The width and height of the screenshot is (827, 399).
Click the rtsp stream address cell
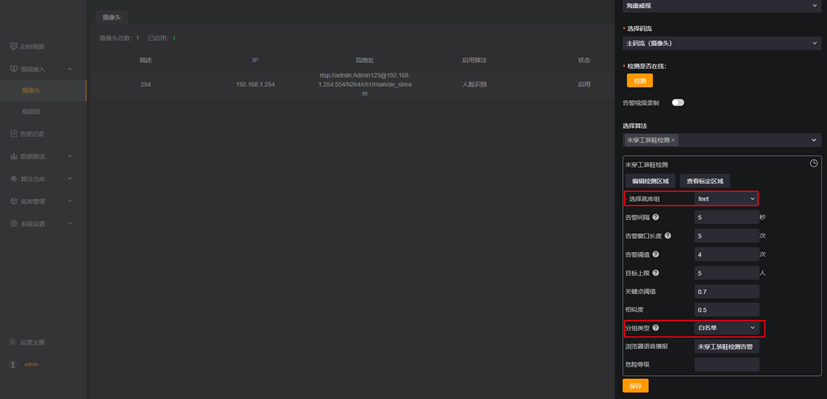[364, 84]
